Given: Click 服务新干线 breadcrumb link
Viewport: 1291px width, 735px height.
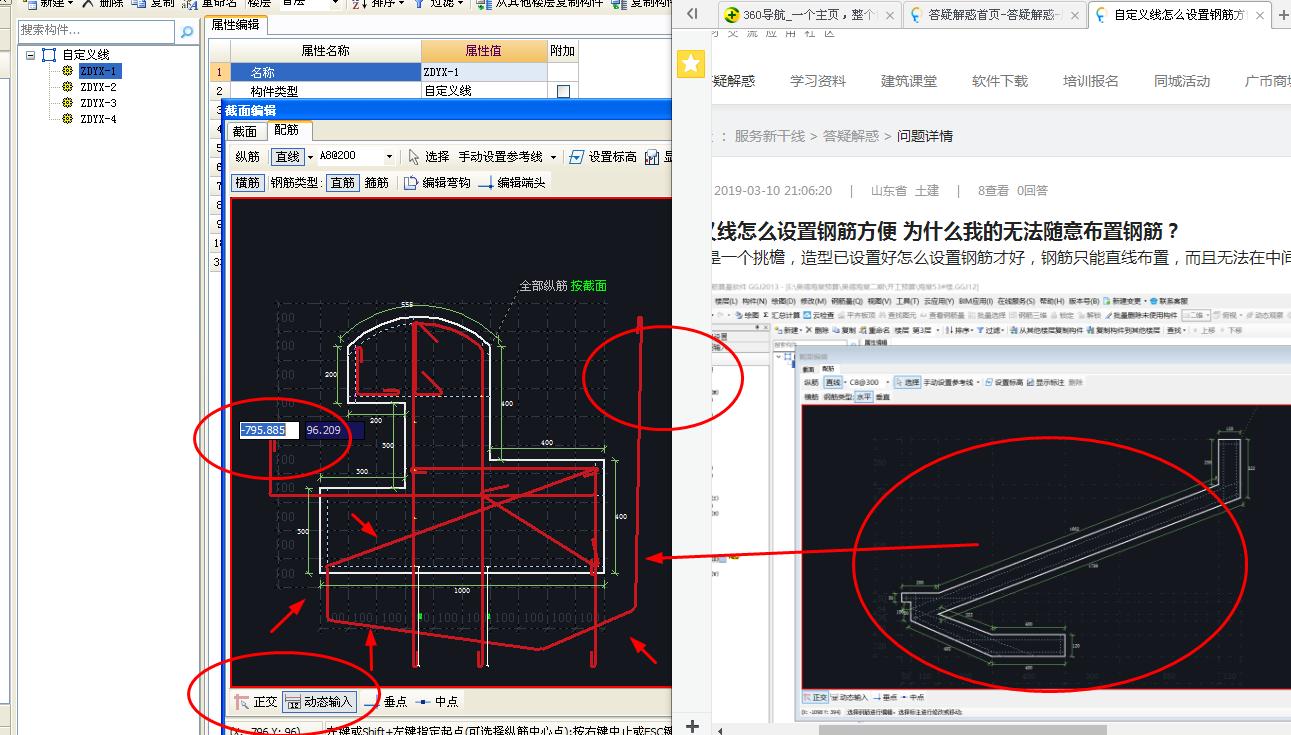Looking at the screenshot, I should coord(769,136).
